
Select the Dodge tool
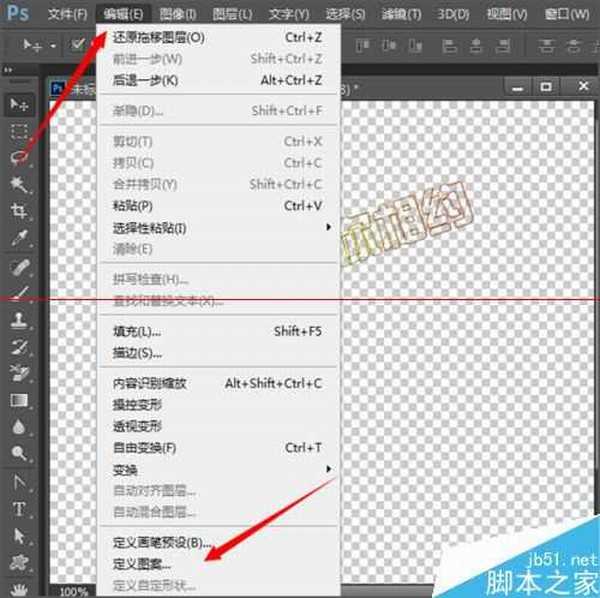[x=19, y=453]
